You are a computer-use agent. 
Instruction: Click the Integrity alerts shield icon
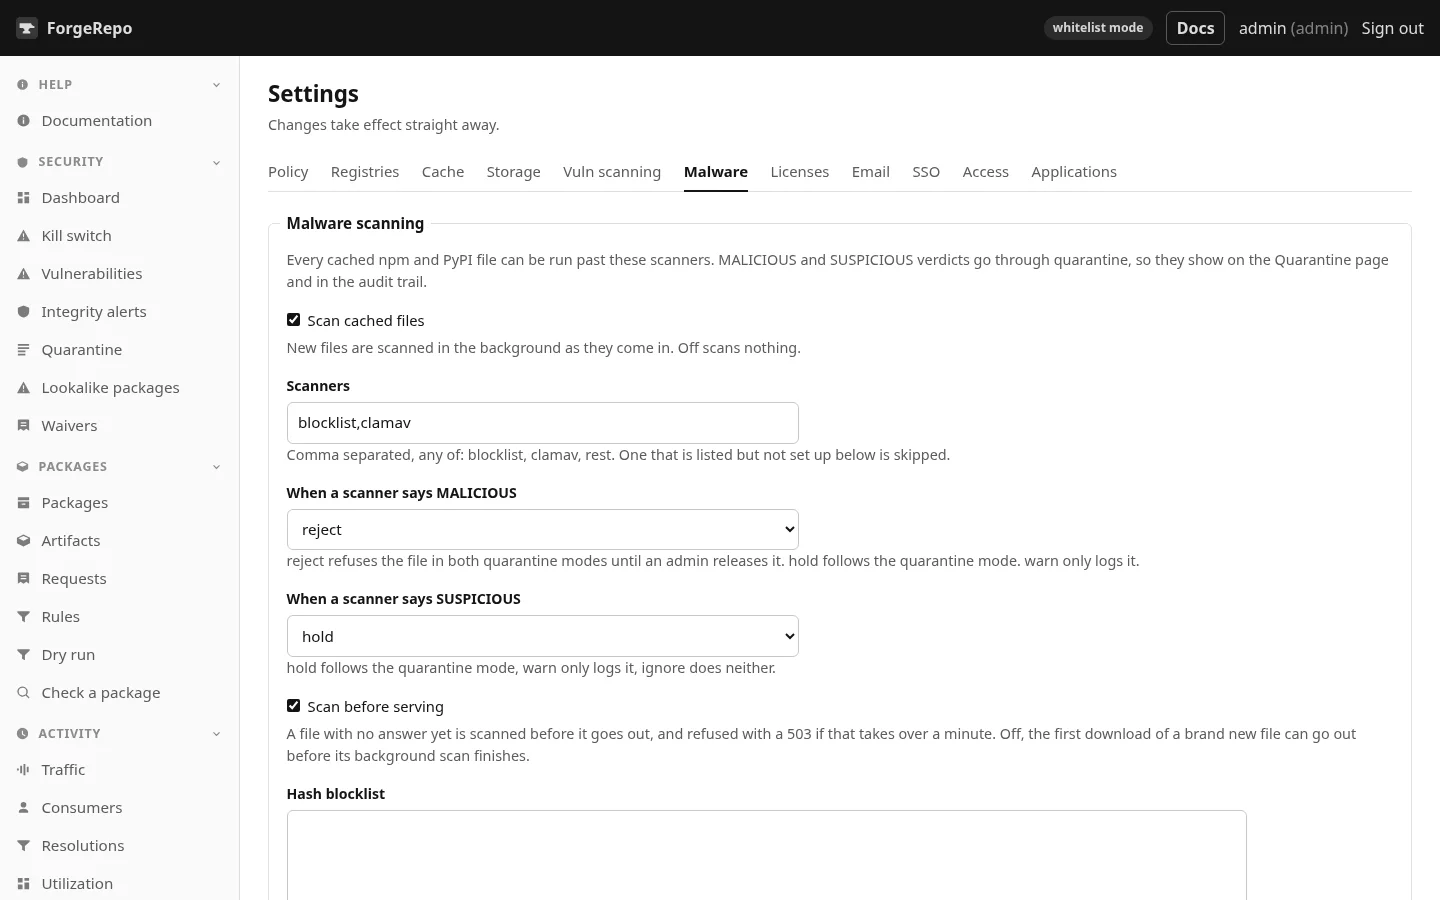click(24, 312)
